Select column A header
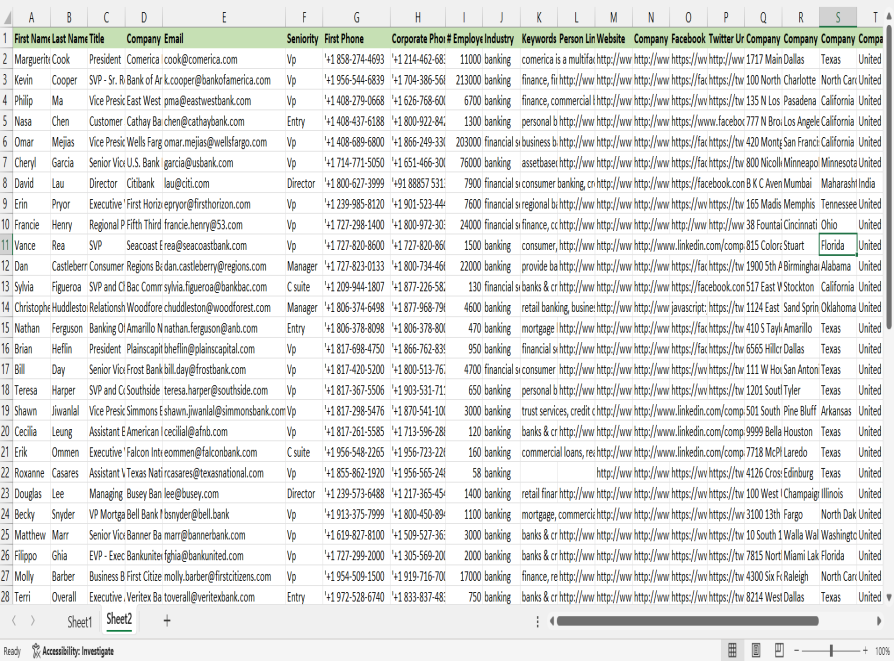 [x=31, y=18]
